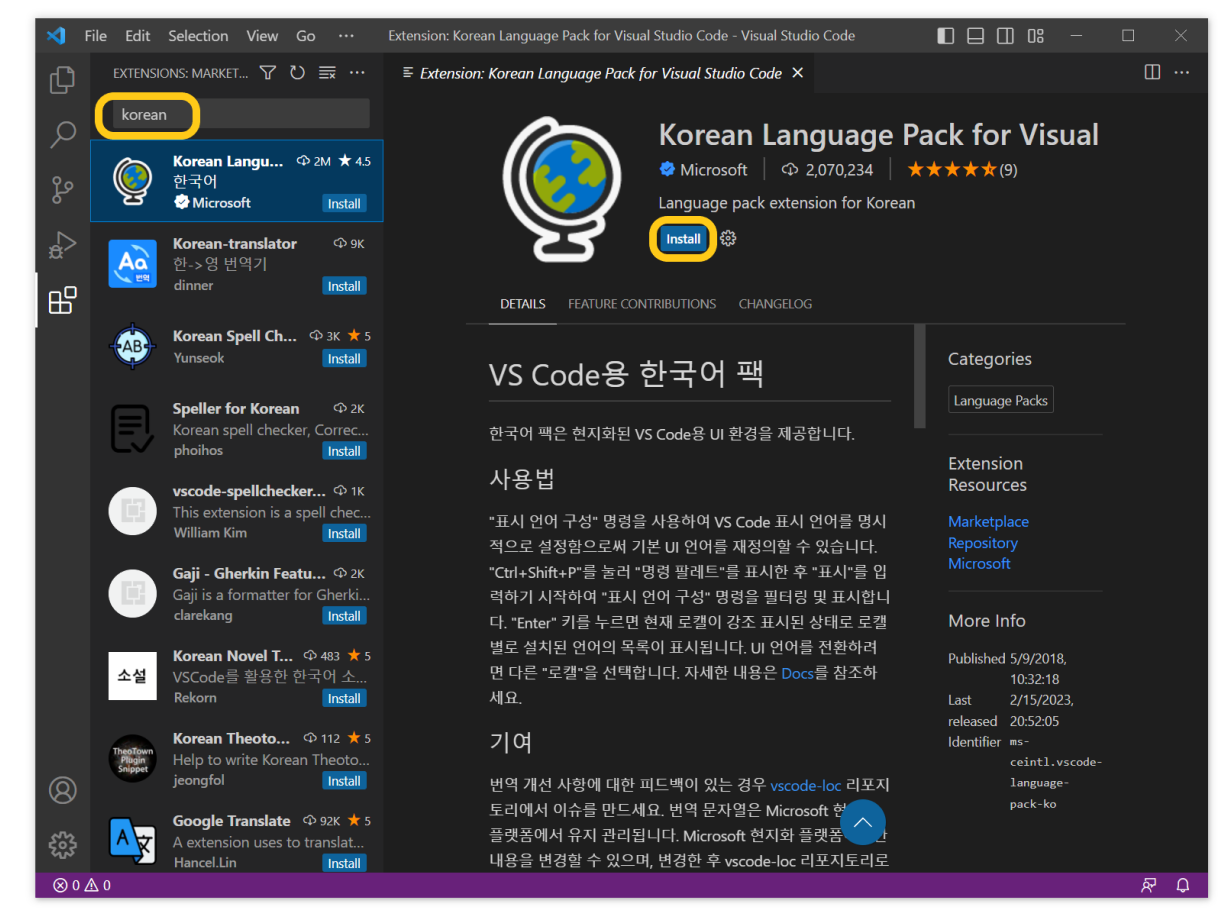Screen dimensions: 1232x919
Task: Open the Explorer view in activity bar
Action: click(62, 79)
